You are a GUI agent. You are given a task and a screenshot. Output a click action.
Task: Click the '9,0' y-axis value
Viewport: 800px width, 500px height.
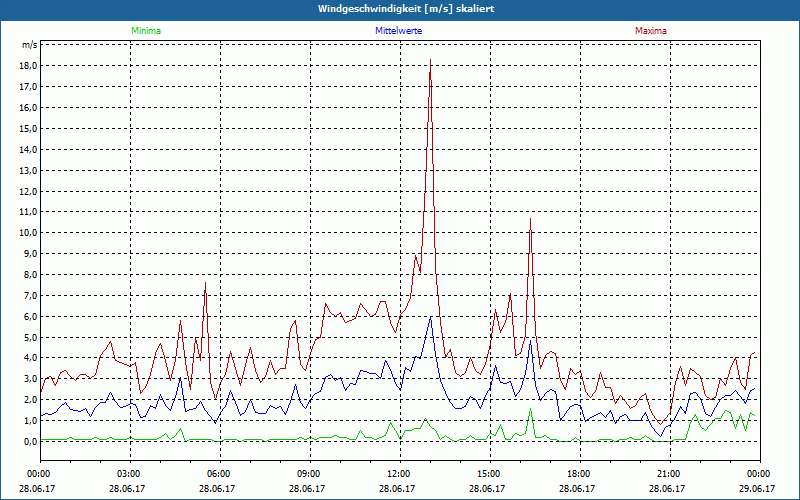click(x=30, y=254)
